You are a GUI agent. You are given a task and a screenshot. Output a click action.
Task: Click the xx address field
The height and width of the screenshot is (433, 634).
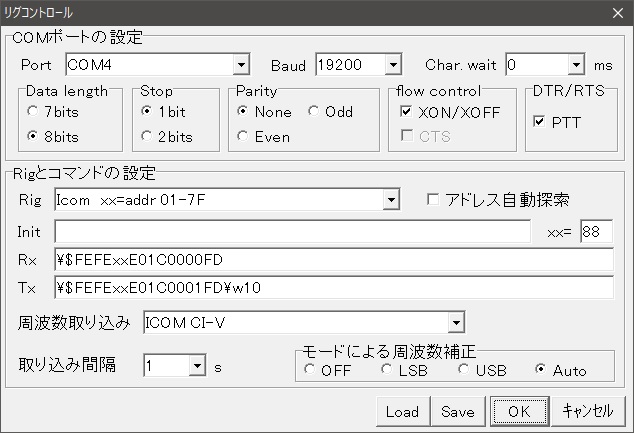tap(596, 232)
